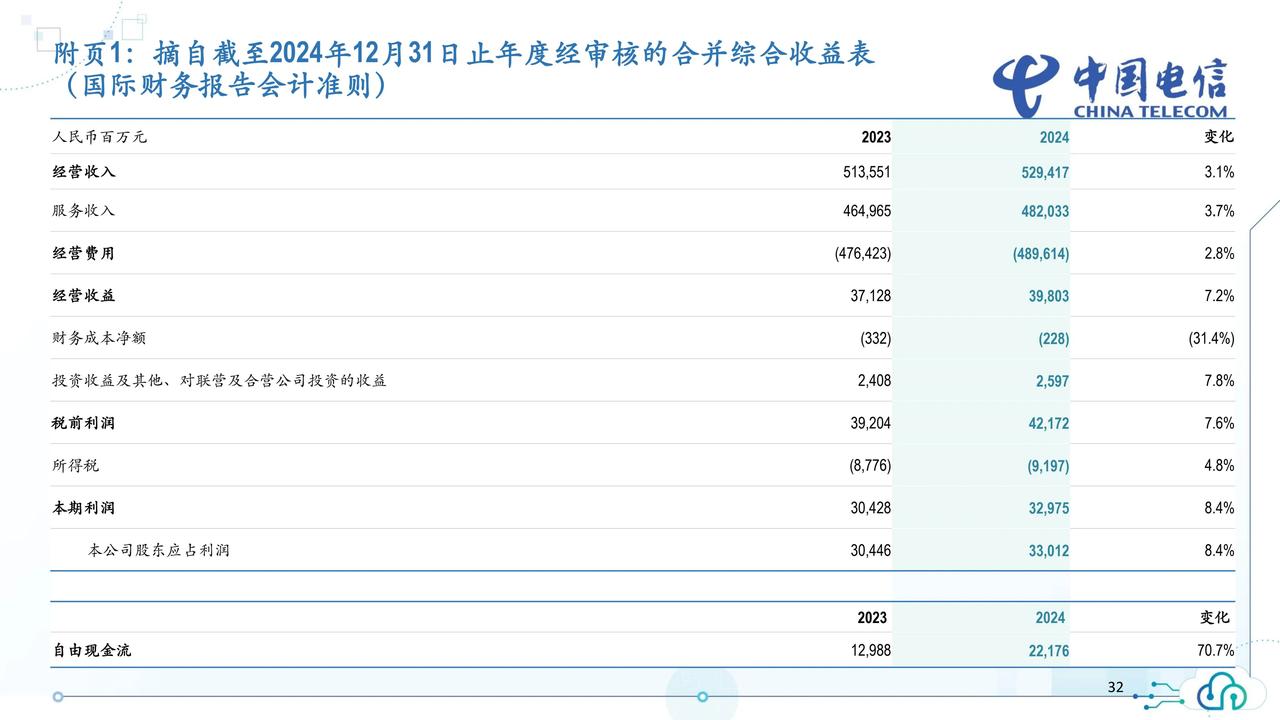The width and height of the screenshot is (1280, 720).
Task: Click the 7.6% change value
Action: [1219, 424]
